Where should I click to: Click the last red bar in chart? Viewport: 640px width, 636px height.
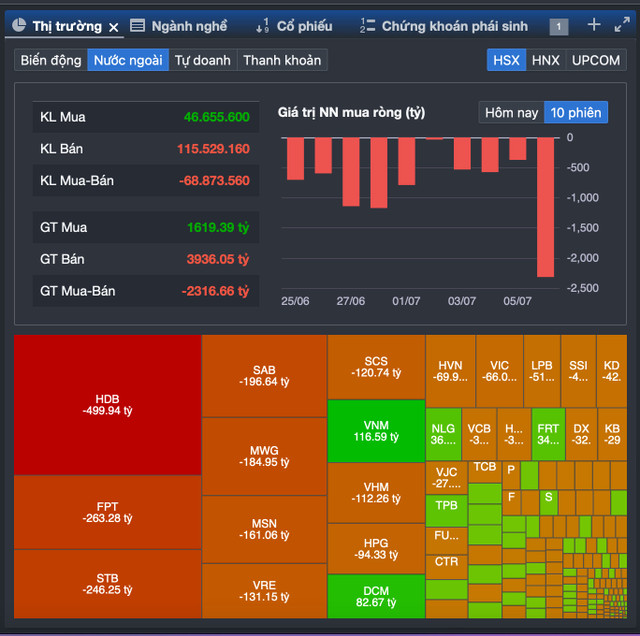tap(545, 206)
